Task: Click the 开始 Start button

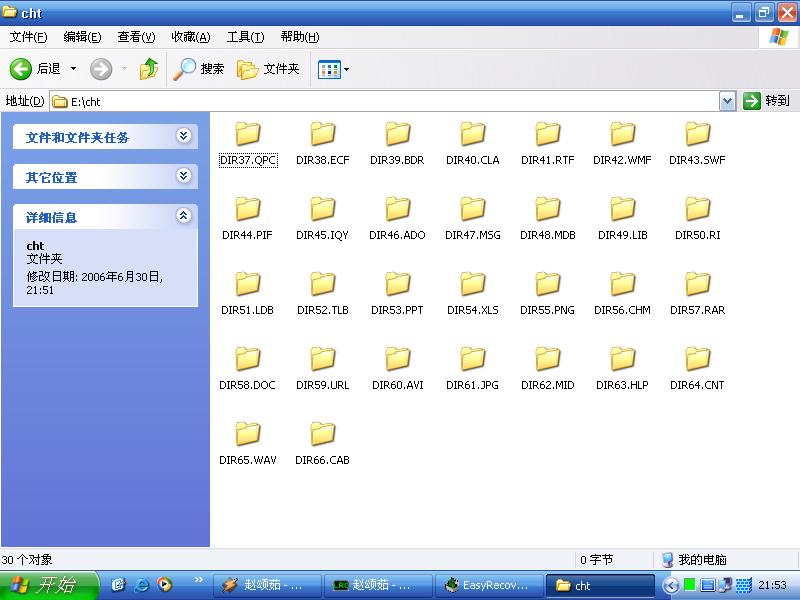Action: (x=45, y=586)
